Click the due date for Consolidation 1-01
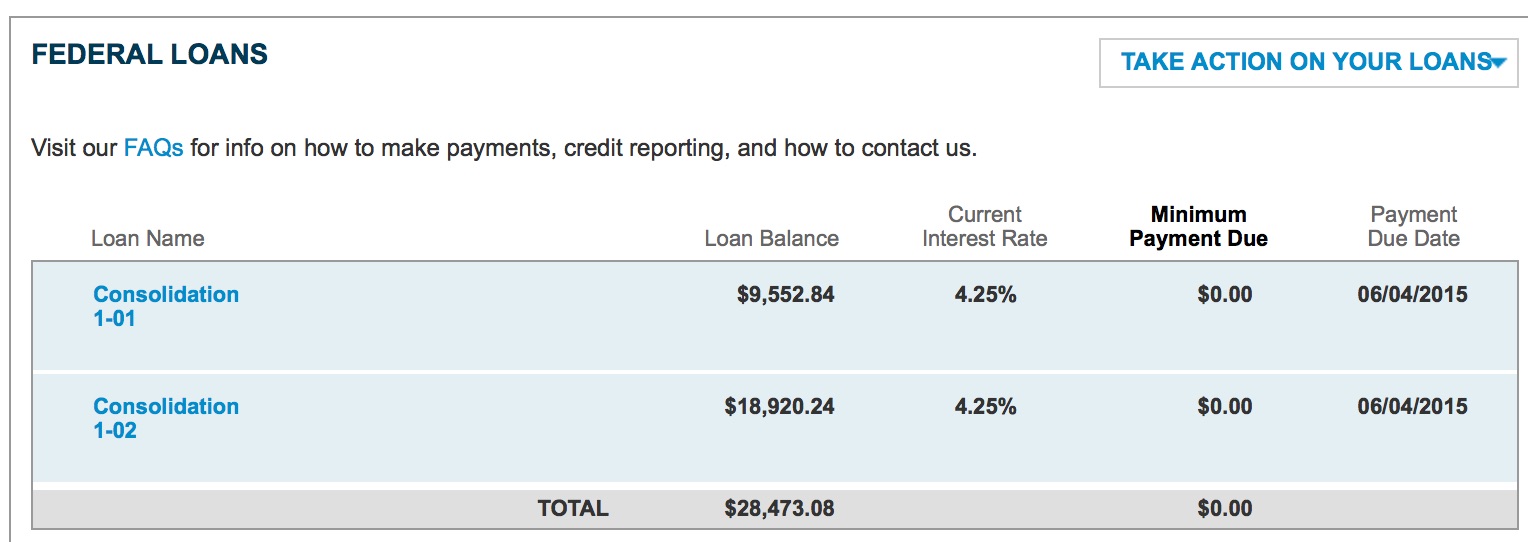 tap(1412, 294)
